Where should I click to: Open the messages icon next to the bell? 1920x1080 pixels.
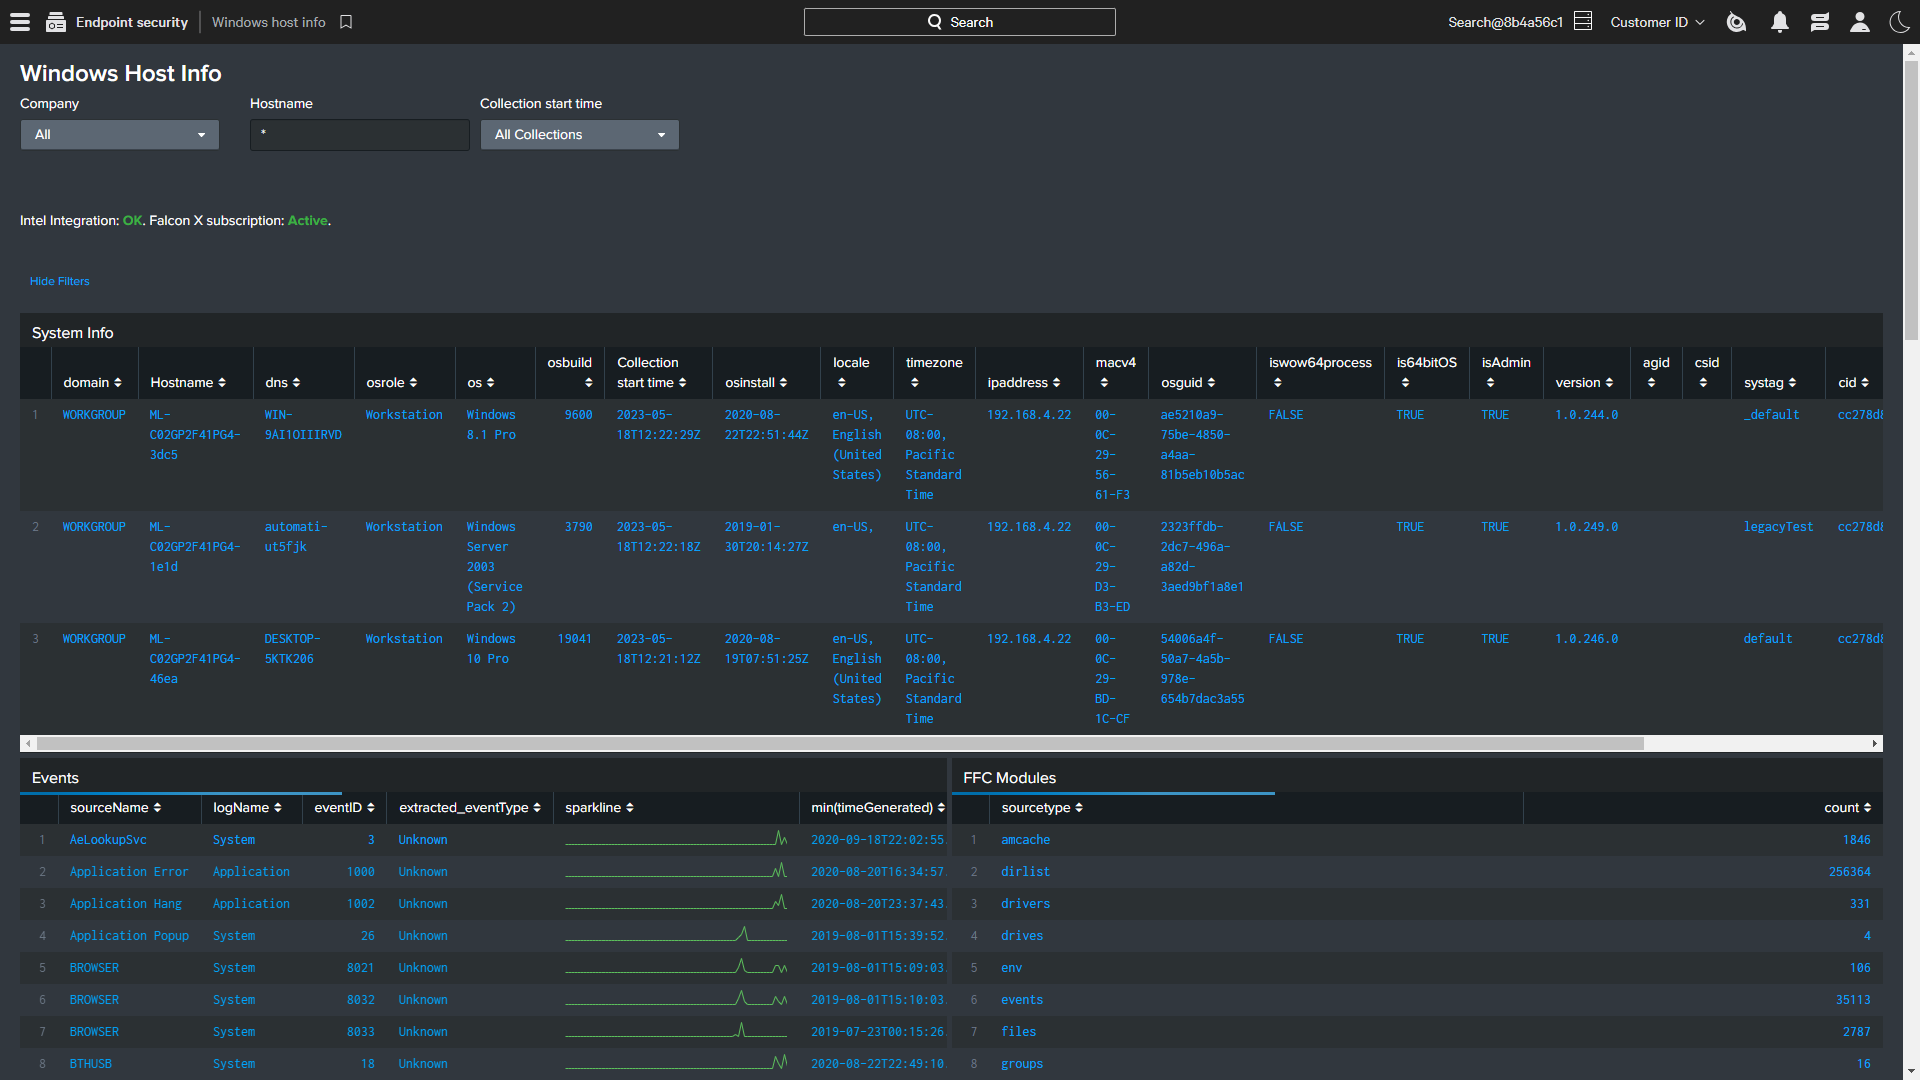pyautogui.click(x=1820, y=22)
